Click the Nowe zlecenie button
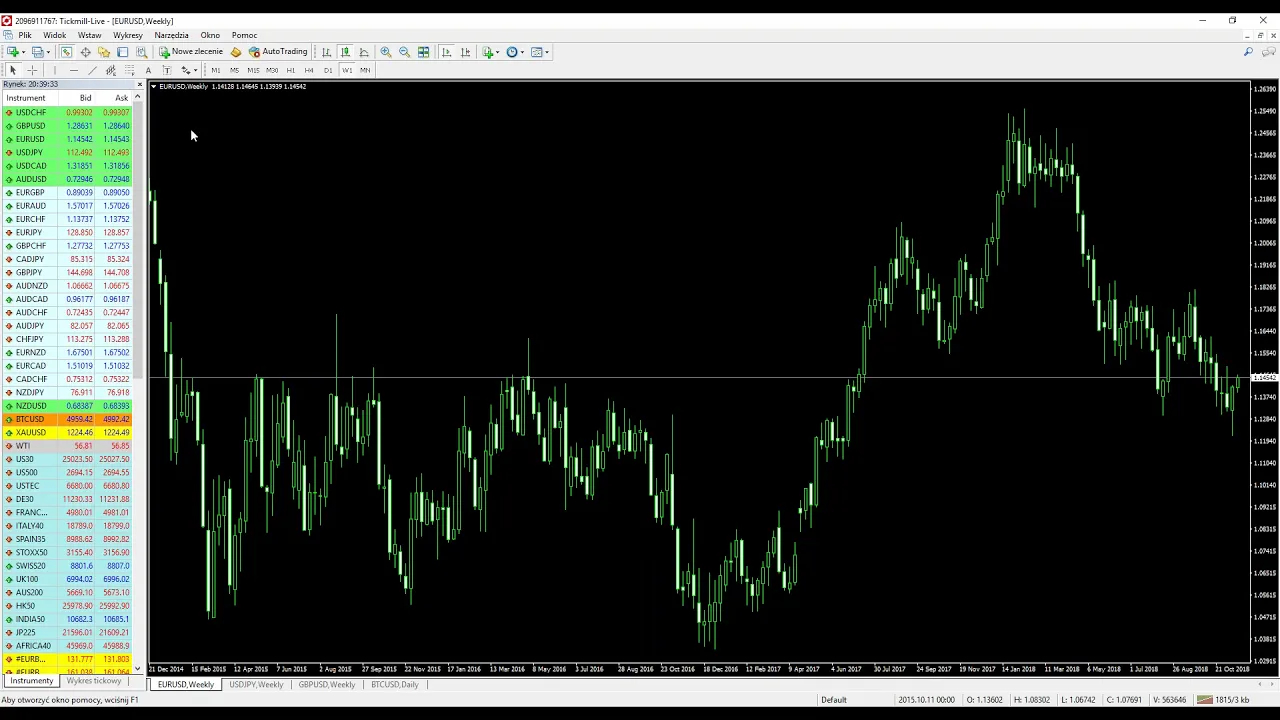 (x=191, y=52)
